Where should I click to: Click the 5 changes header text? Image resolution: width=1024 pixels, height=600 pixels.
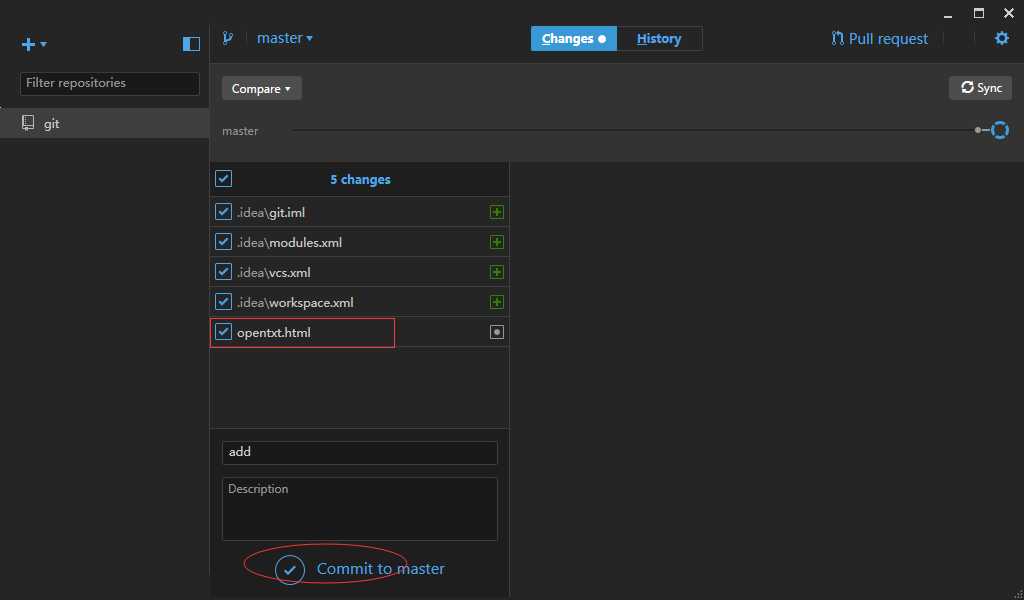[x=360, y=180]
